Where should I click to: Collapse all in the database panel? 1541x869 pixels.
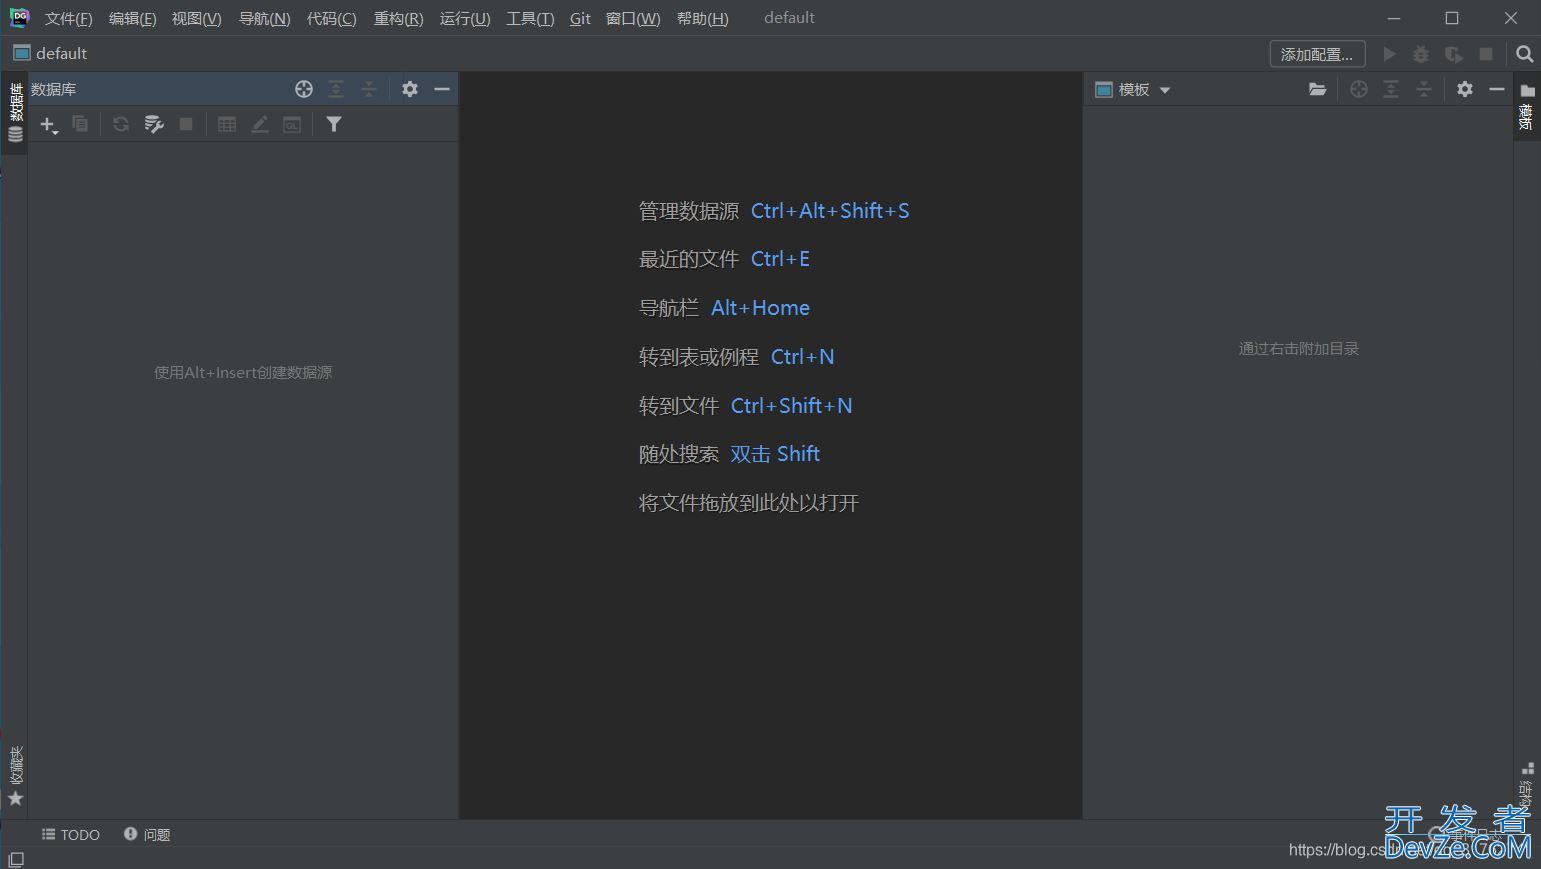369,89
